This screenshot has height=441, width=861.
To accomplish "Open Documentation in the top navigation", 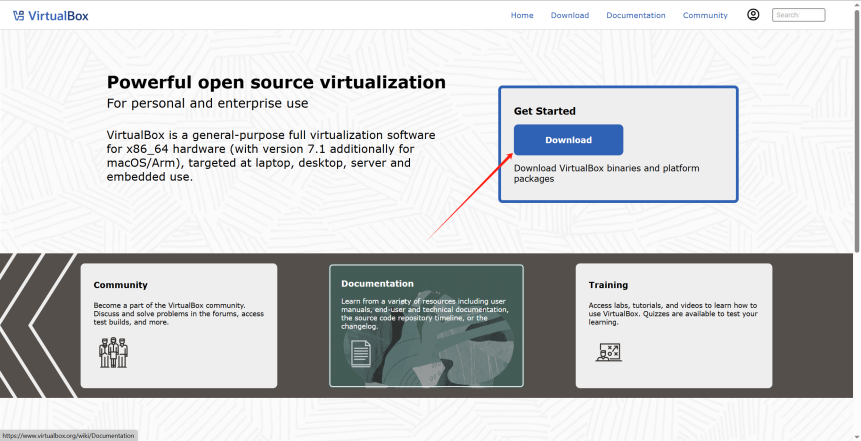I will click(635, 15).
